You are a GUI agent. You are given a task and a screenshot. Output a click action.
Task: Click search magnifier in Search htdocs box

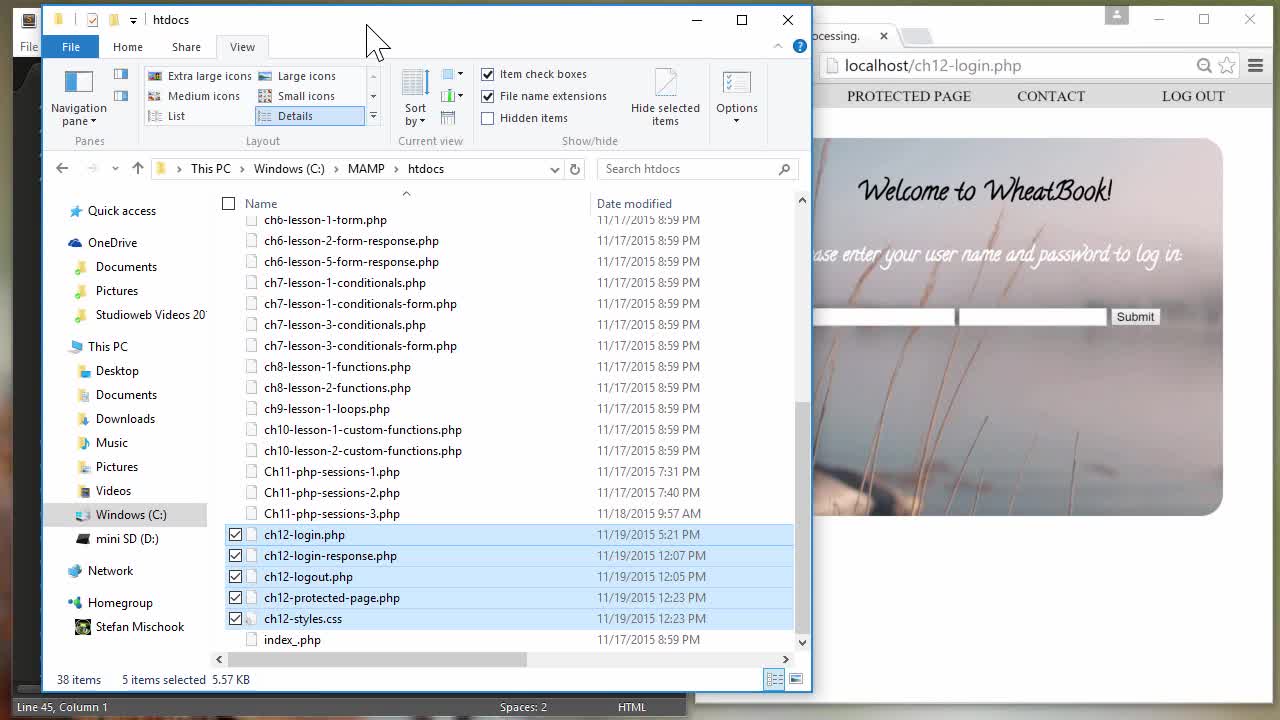[x=784, y=169]
